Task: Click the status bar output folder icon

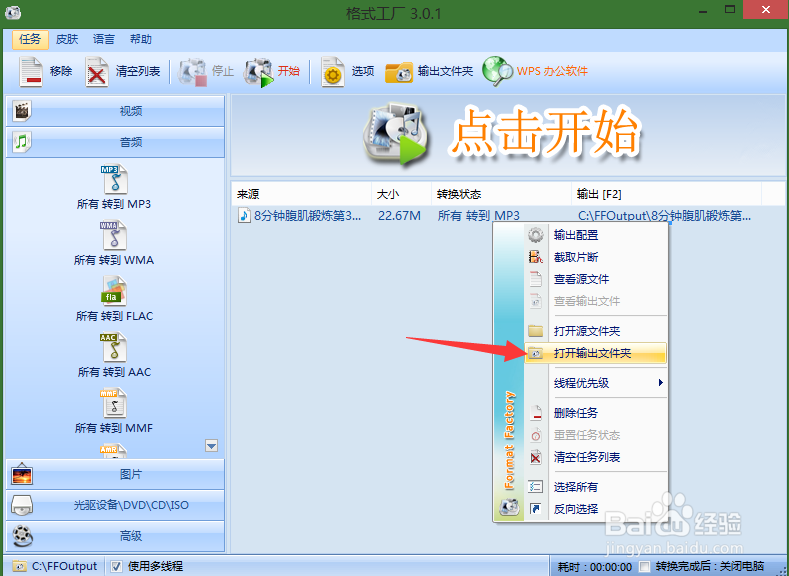Action: coord(19,566)
